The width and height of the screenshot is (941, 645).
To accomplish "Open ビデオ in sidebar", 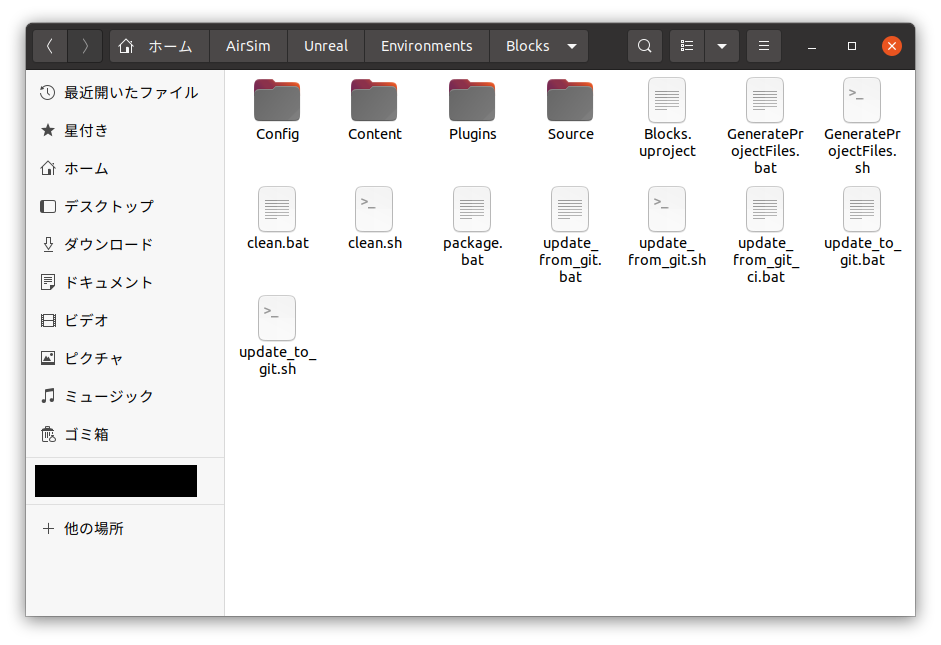I will click(125, 320).
